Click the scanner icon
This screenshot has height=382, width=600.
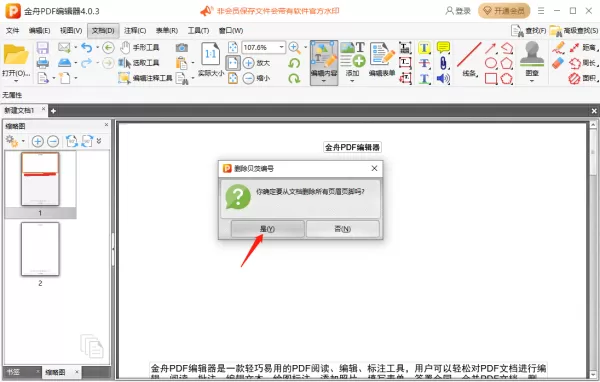coord(64,62)
